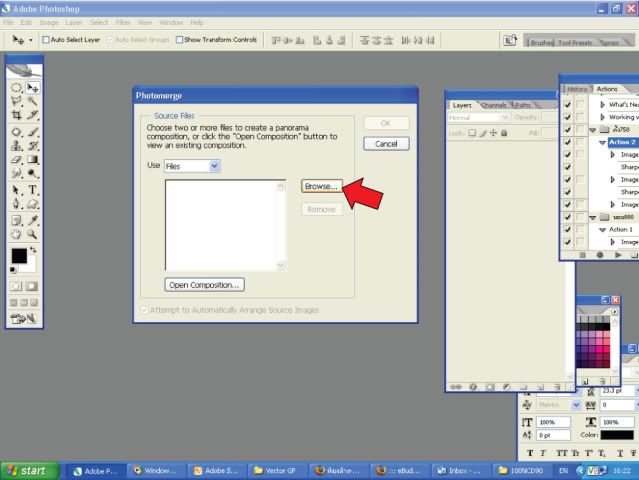Click record button in Actions panel
Screen dimensions: 639x480
(600, 255)
